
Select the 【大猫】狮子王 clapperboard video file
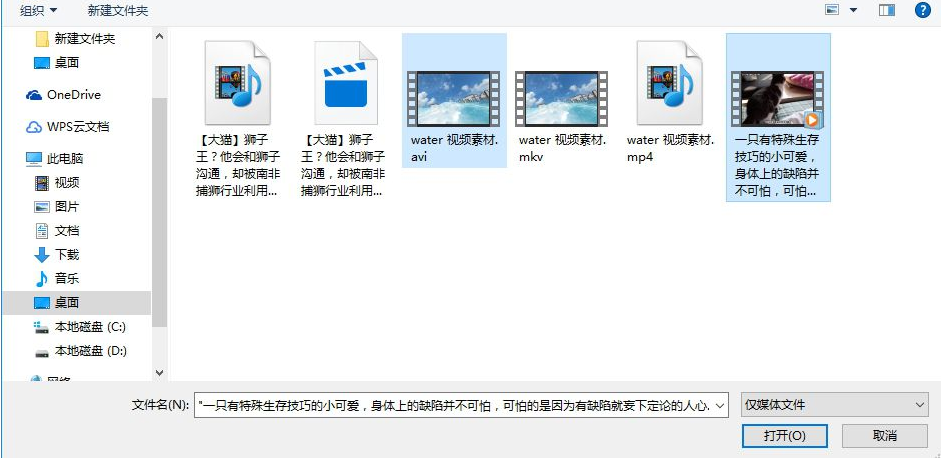[346, 83]
